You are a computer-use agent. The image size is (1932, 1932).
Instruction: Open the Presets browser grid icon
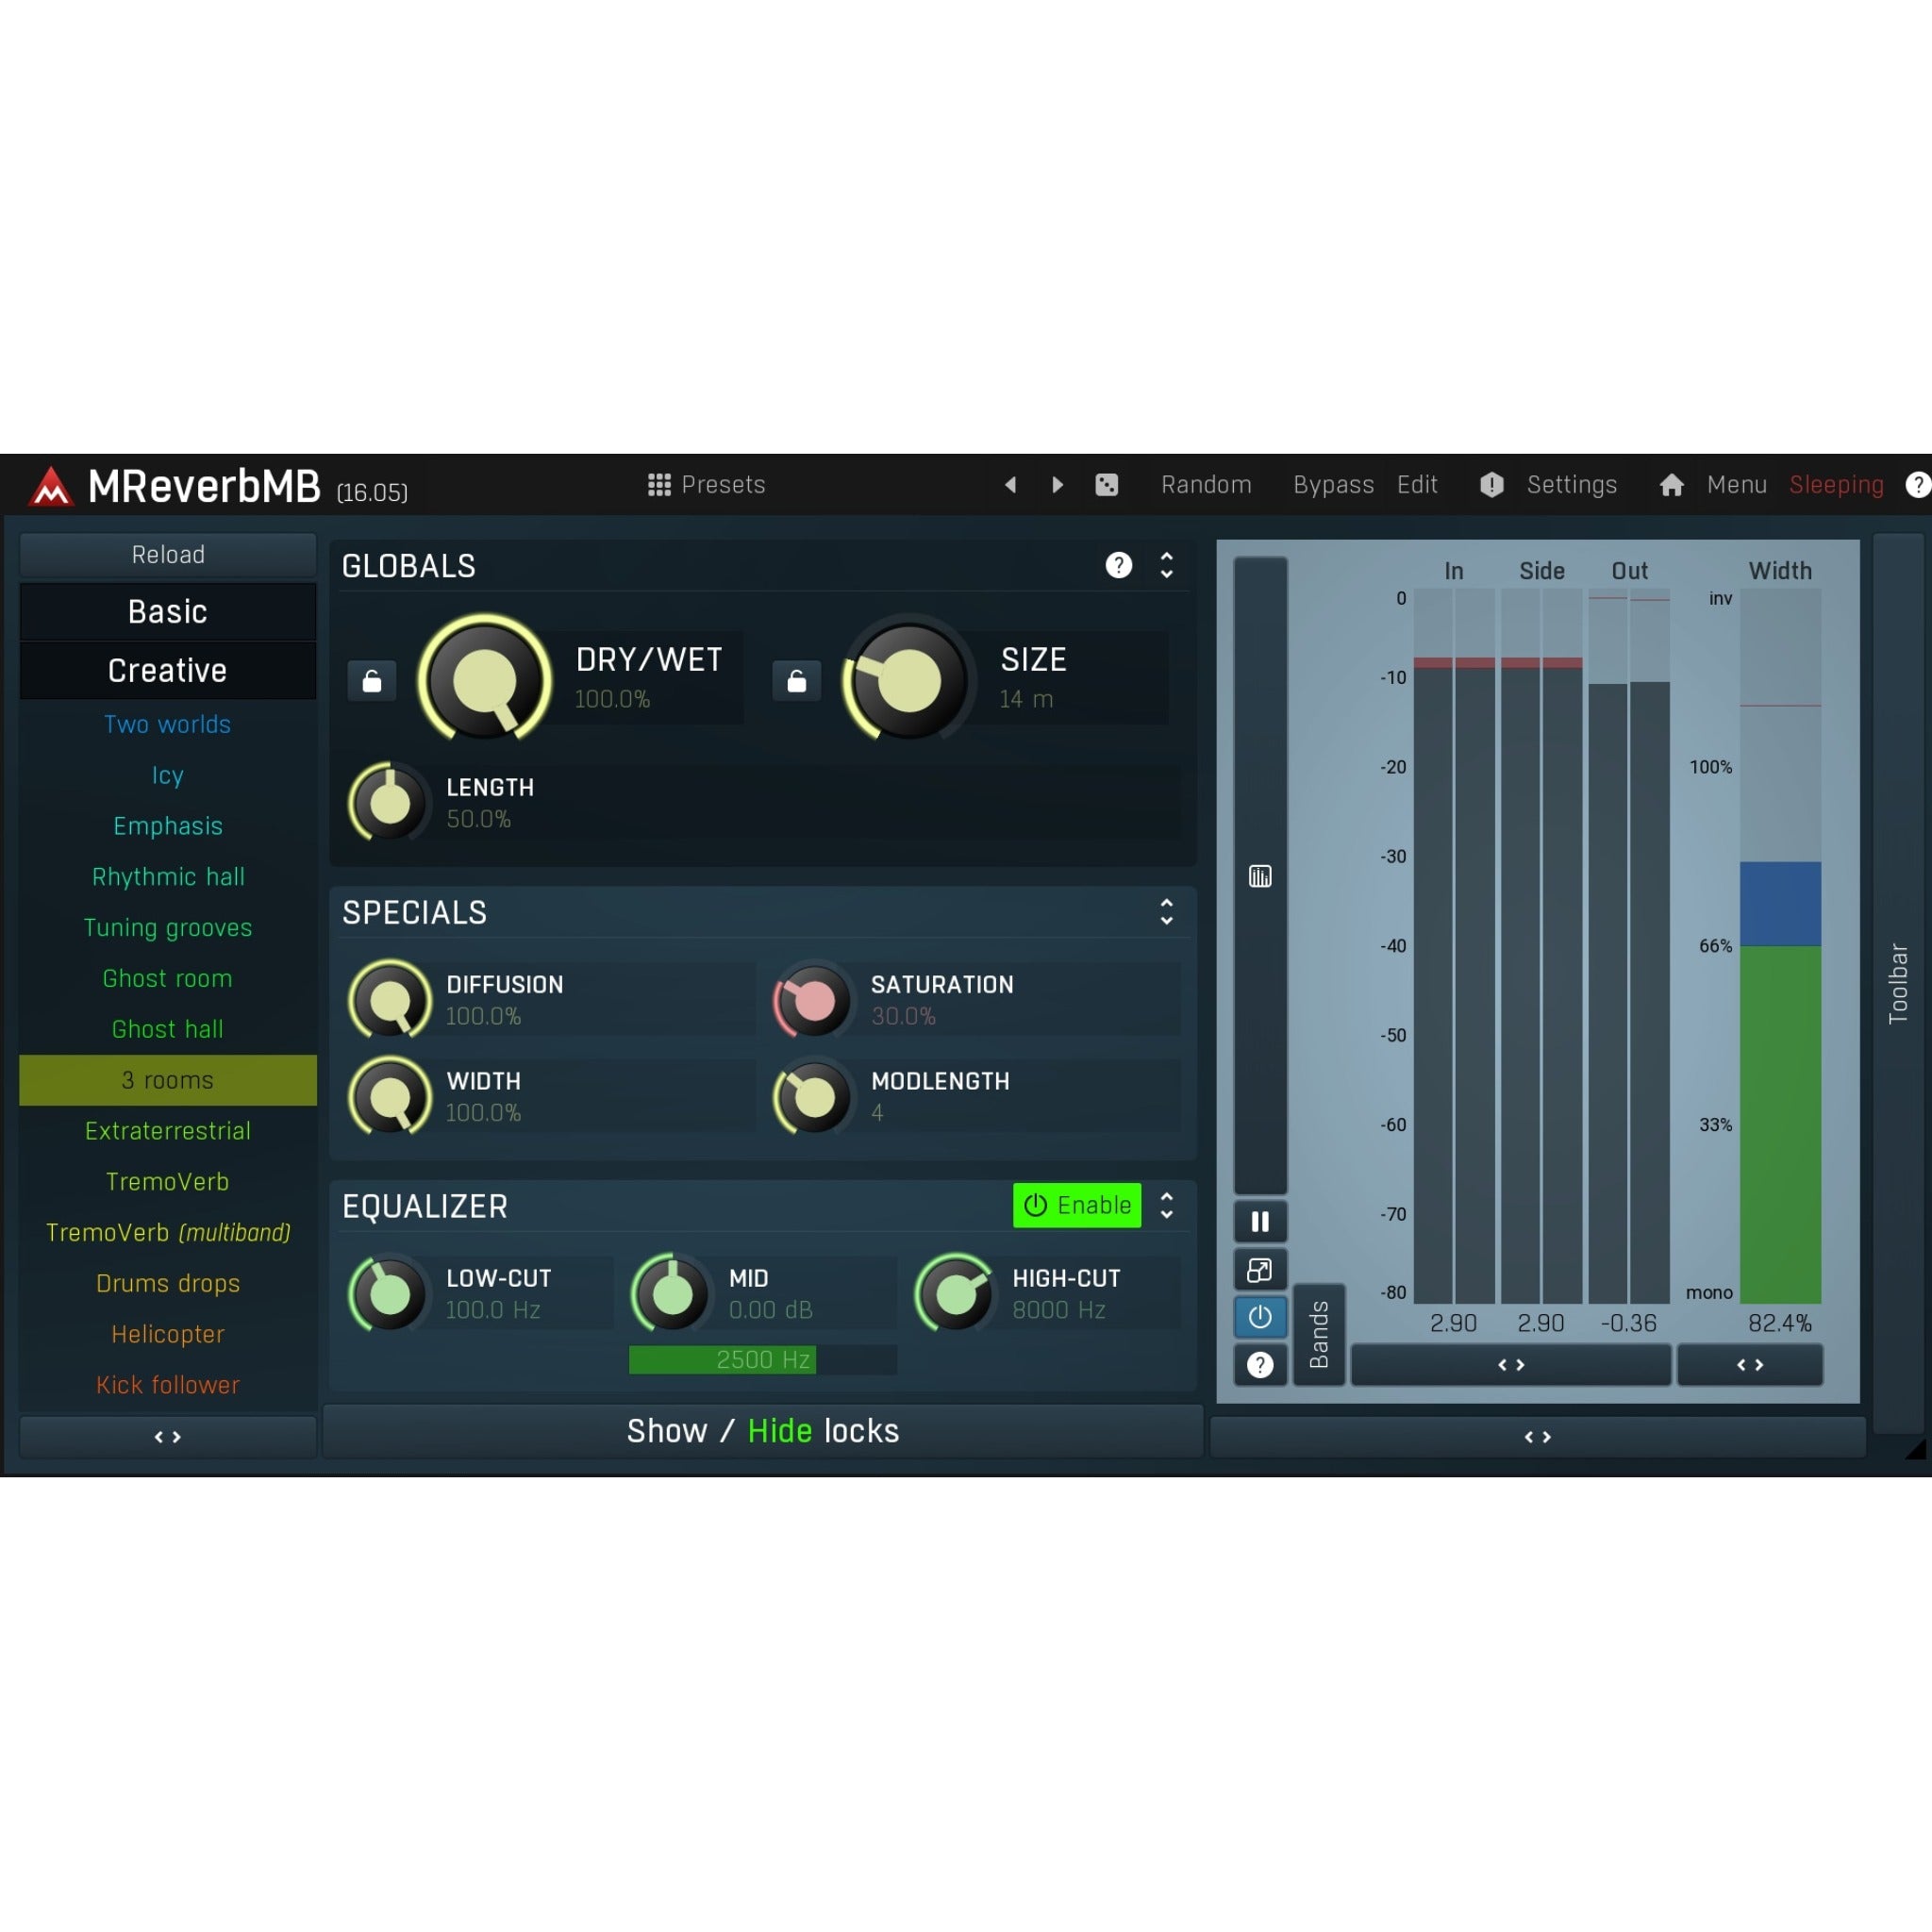pyautogui.click(x=659, y=485)
